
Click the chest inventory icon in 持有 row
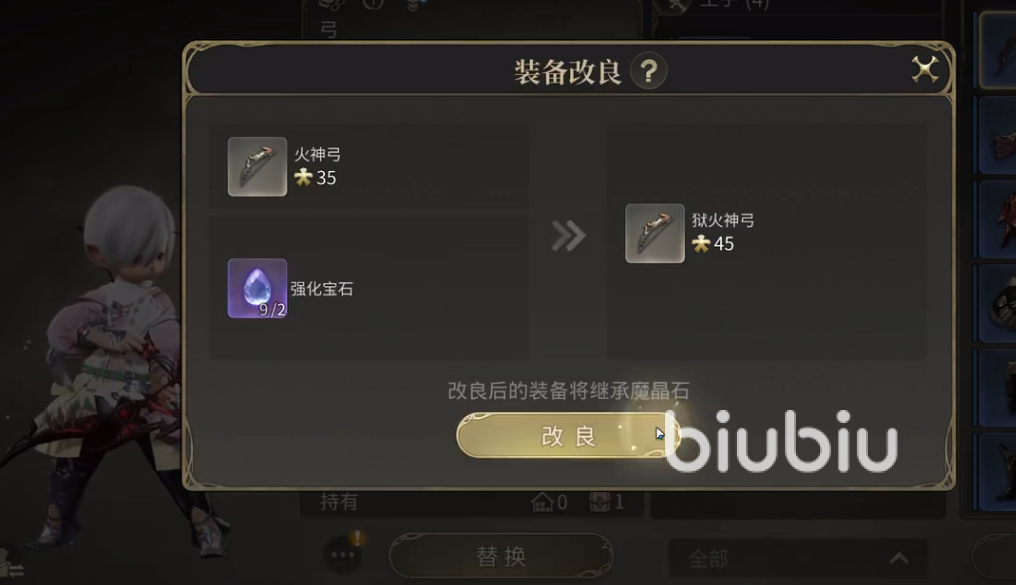point(599,501)
